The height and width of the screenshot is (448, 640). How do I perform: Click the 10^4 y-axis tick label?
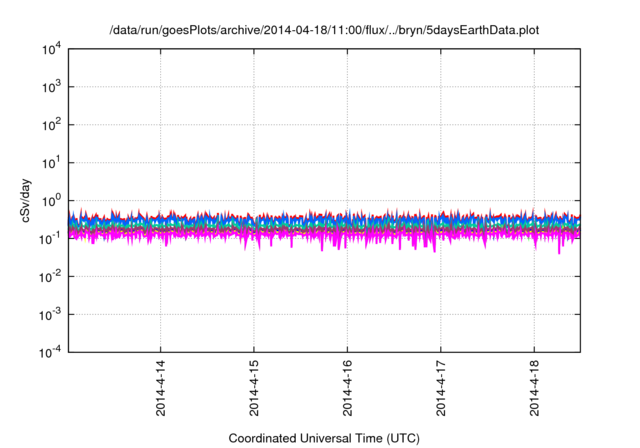(x=51, y=49)
